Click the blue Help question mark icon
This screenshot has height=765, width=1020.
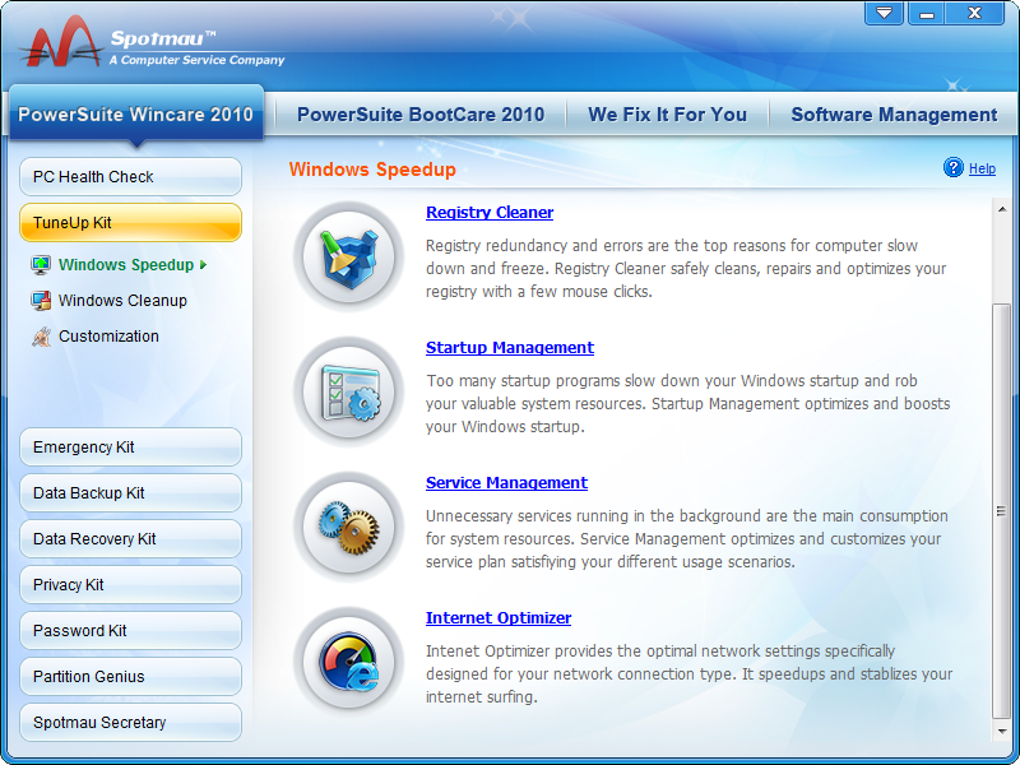click(953, 168)
